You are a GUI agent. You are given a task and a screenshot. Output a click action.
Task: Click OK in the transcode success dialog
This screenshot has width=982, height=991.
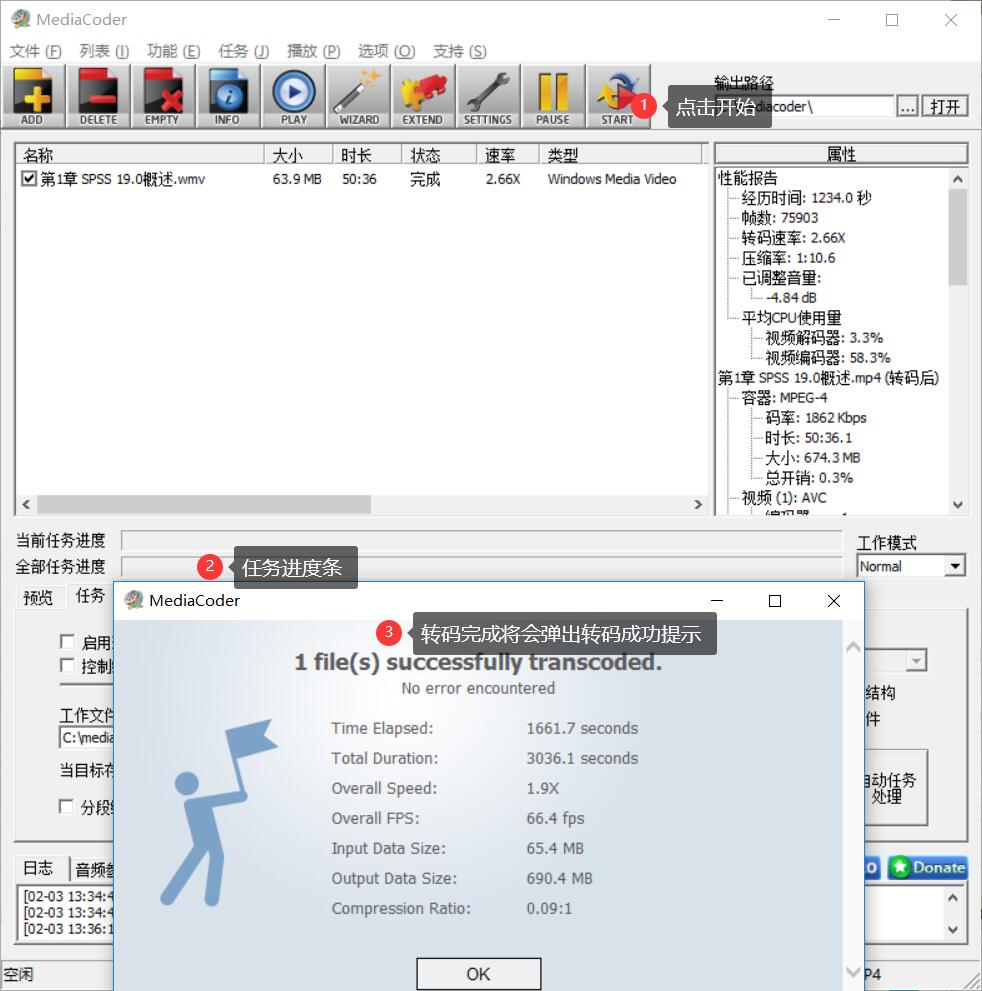tap(478, 973)
